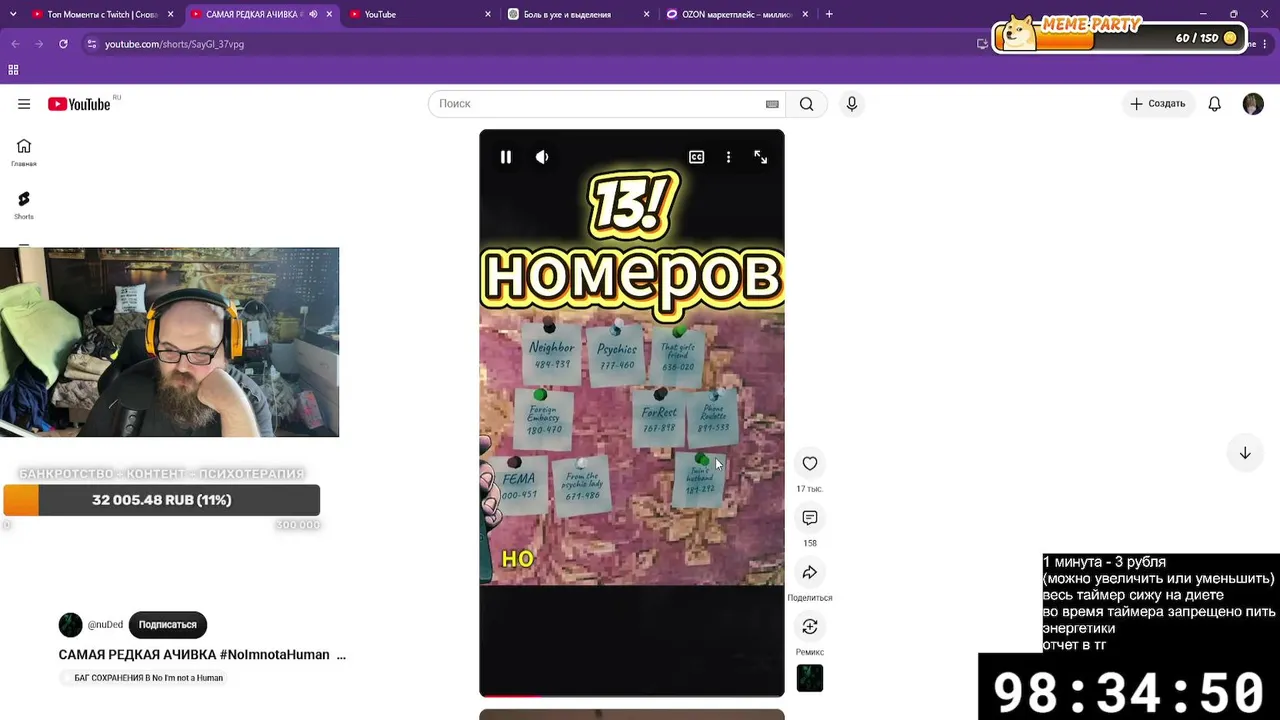Viewport: 1280px width, 720px height.
Task: Open the @nuDed channel avatar
Action: coord(70,625)
